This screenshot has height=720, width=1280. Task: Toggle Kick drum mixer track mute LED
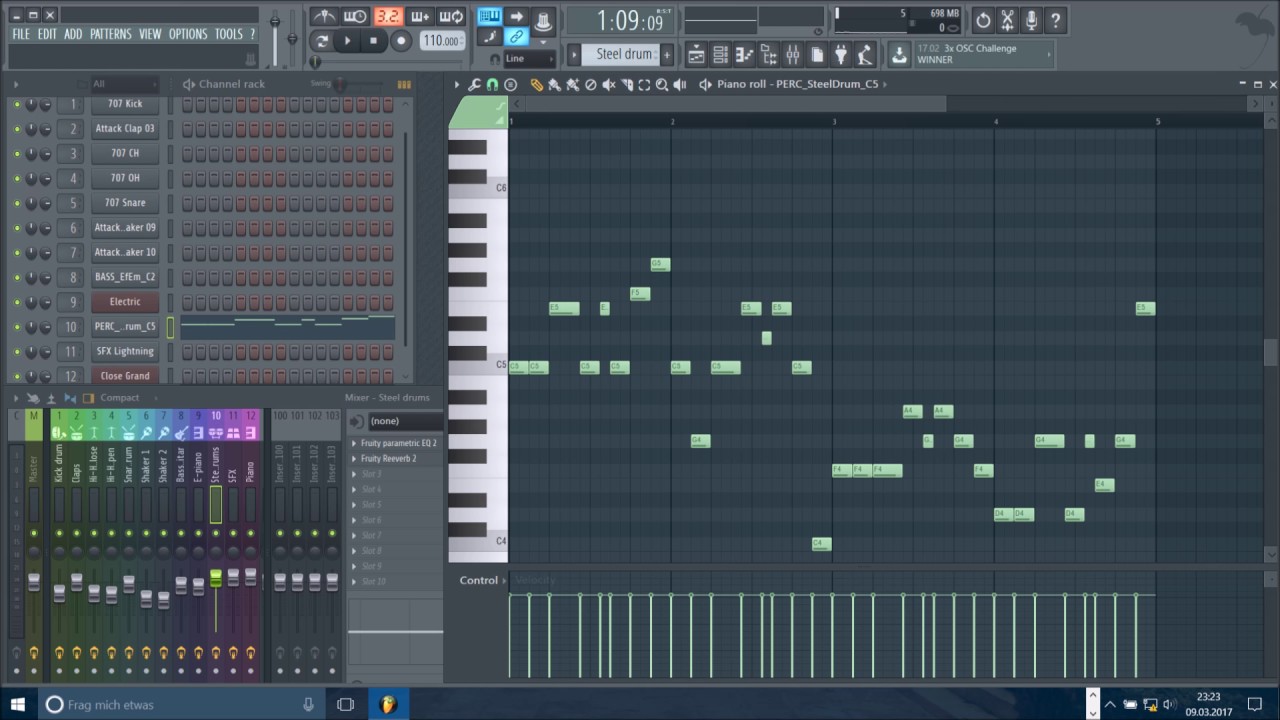[59, 533]
